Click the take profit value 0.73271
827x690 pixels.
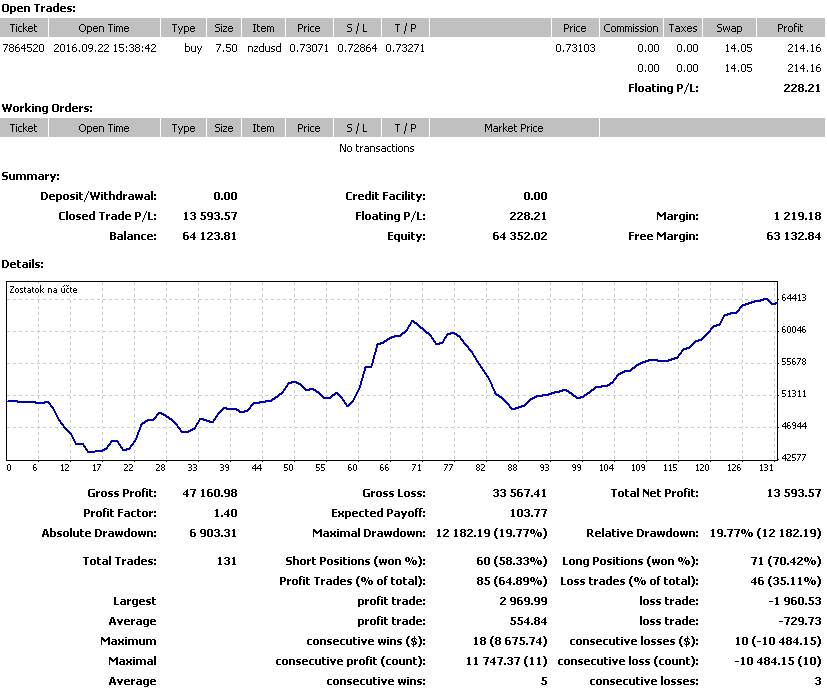coord(405,48)
